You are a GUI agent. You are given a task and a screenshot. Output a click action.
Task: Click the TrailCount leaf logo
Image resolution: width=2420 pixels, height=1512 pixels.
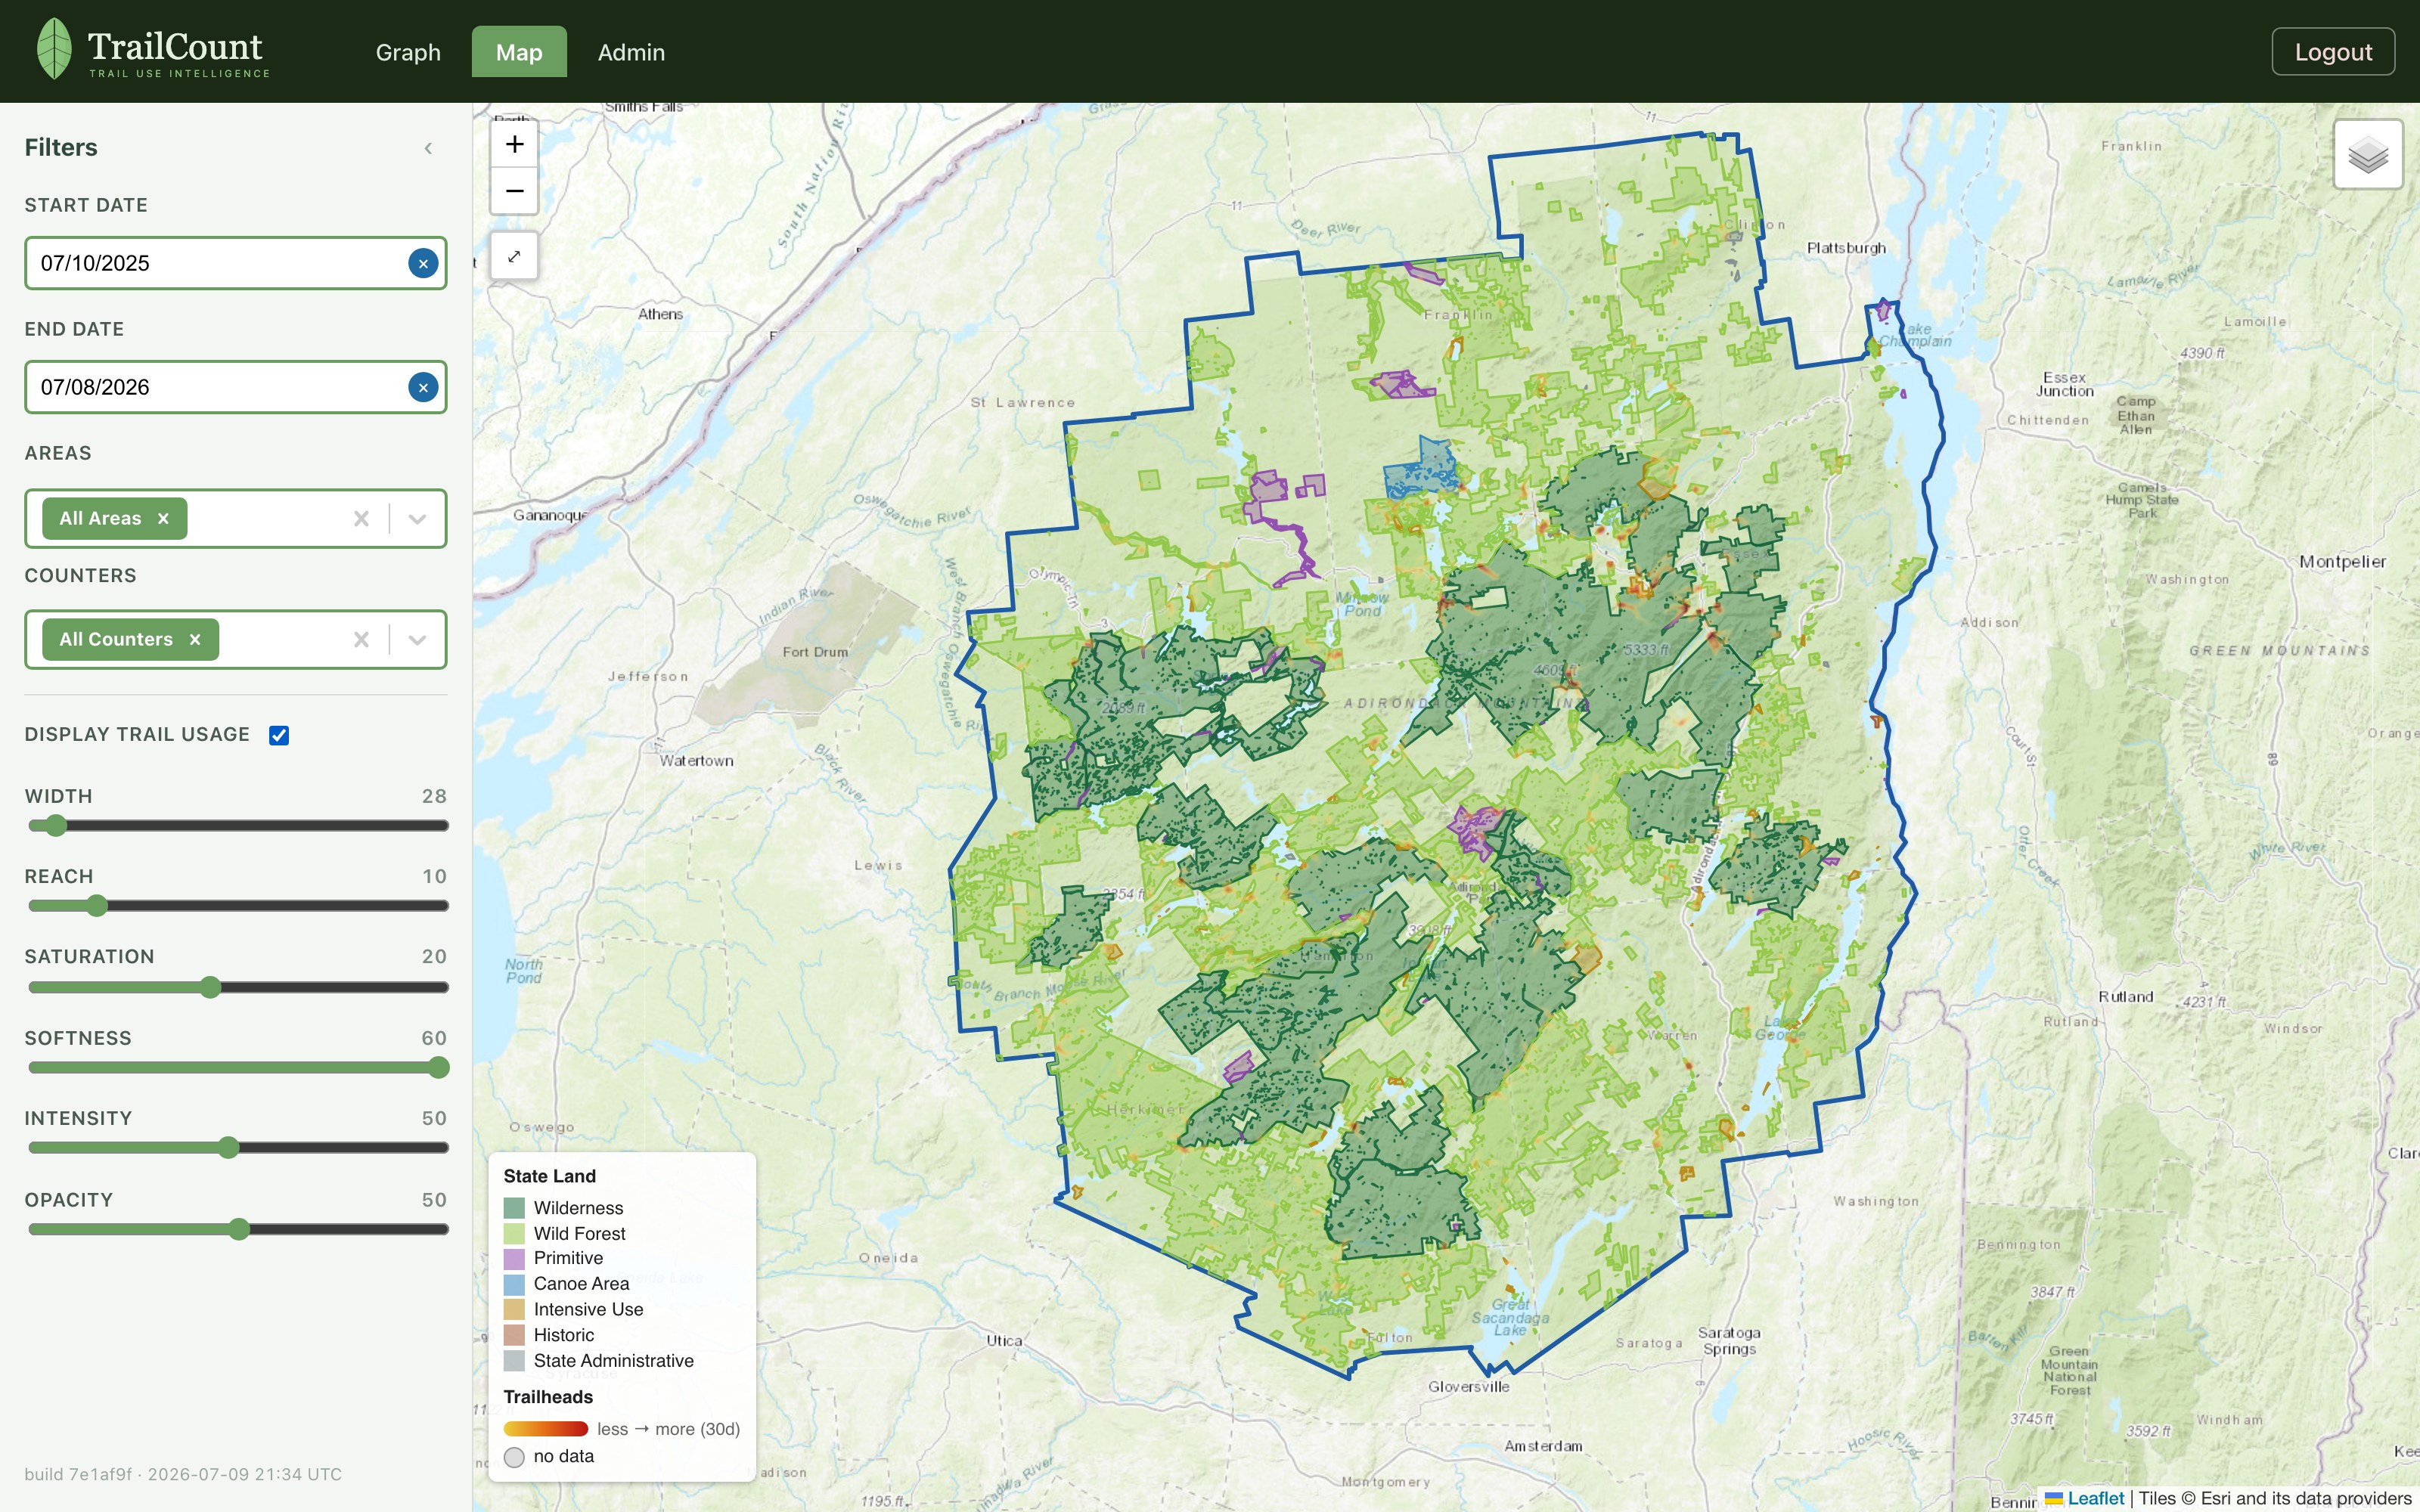54,49
